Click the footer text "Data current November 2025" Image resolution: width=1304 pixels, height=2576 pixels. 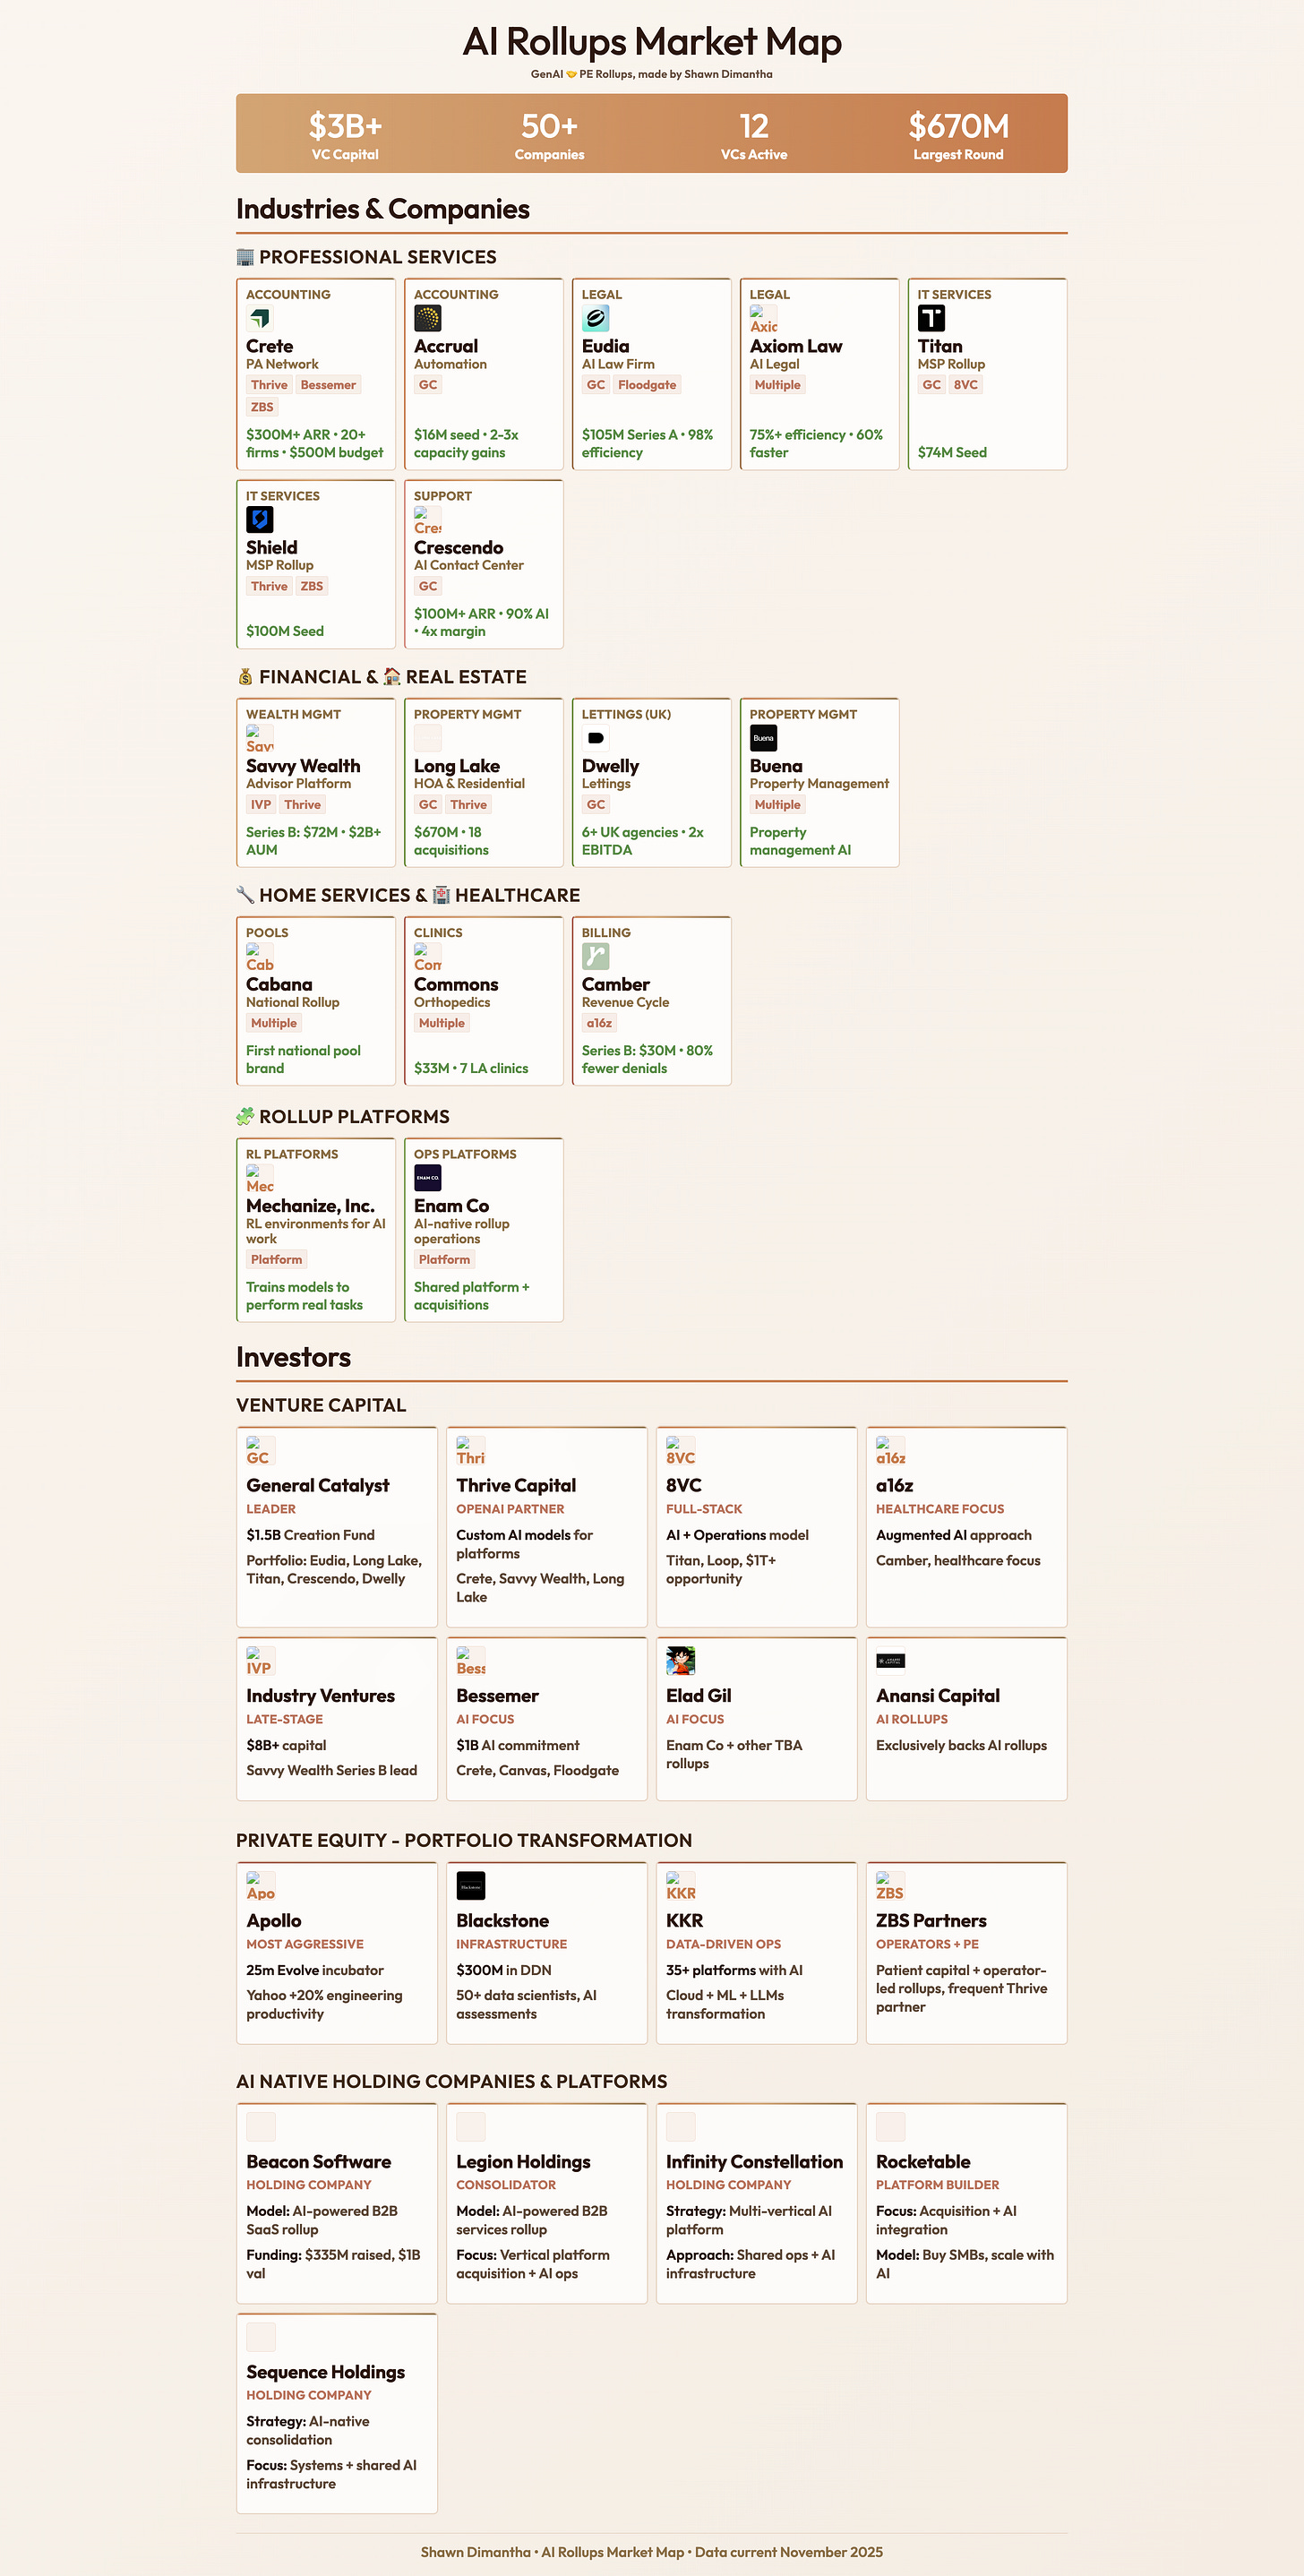(x=789, y=2552)
